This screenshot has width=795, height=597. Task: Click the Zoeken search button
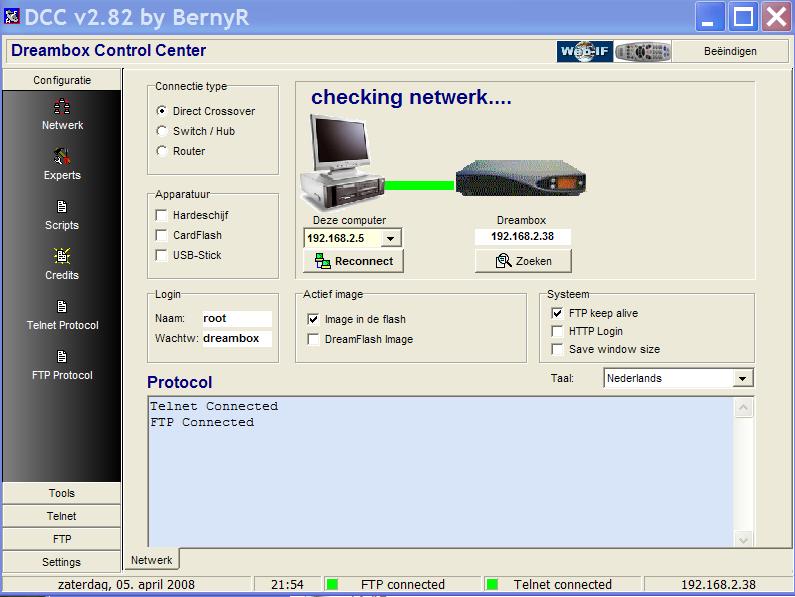pyautogui.click(x=523, y=261)
